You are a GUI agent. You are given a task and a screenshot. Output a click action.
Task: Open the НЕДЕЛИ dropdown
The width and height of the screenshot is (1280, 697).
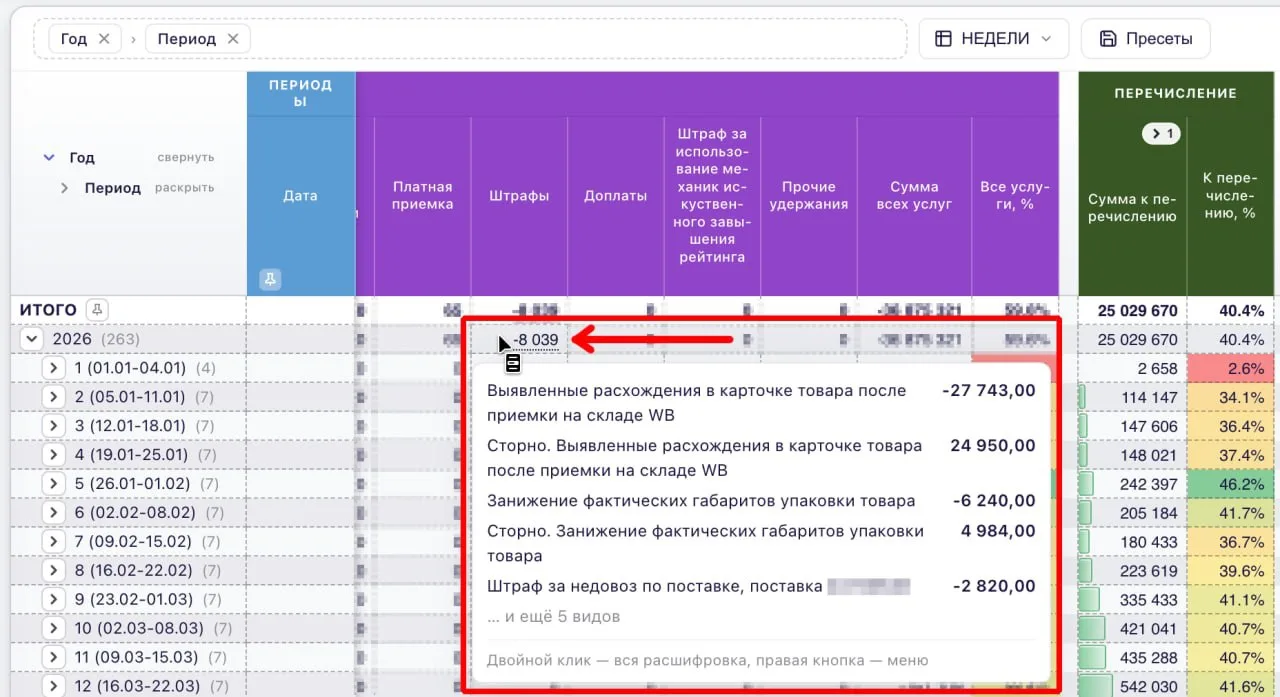[x=993, y=39]
